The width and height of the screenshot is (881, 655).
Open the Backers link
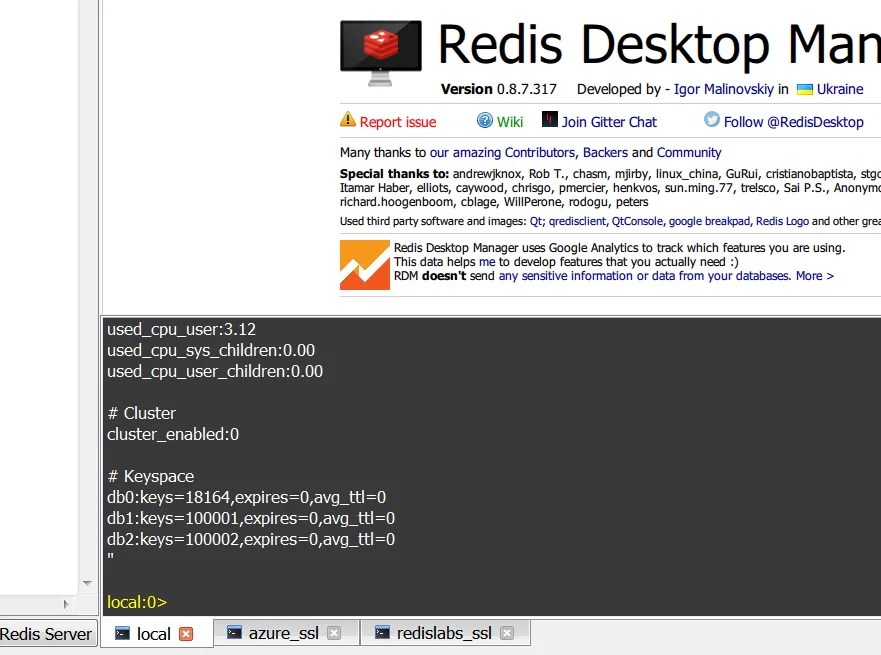pyautogui.click(x=605, y=153)
